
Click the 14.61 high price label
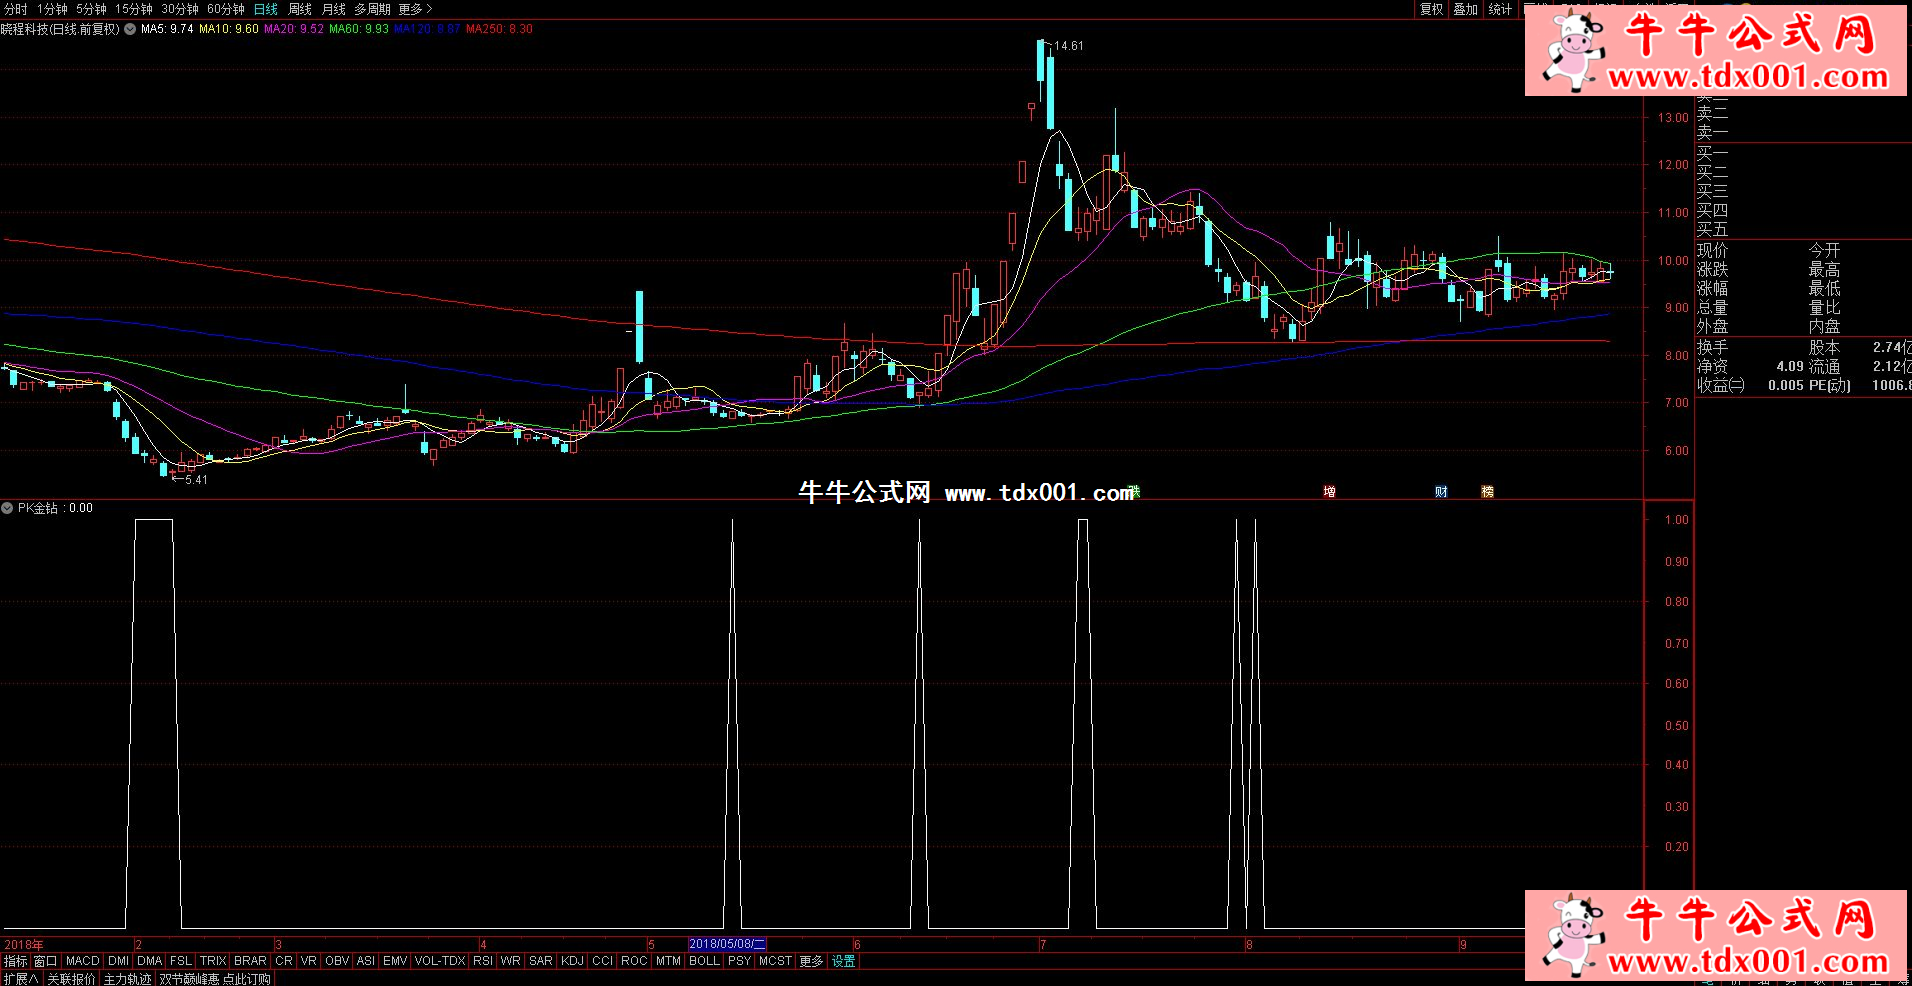pos(1069,46)
